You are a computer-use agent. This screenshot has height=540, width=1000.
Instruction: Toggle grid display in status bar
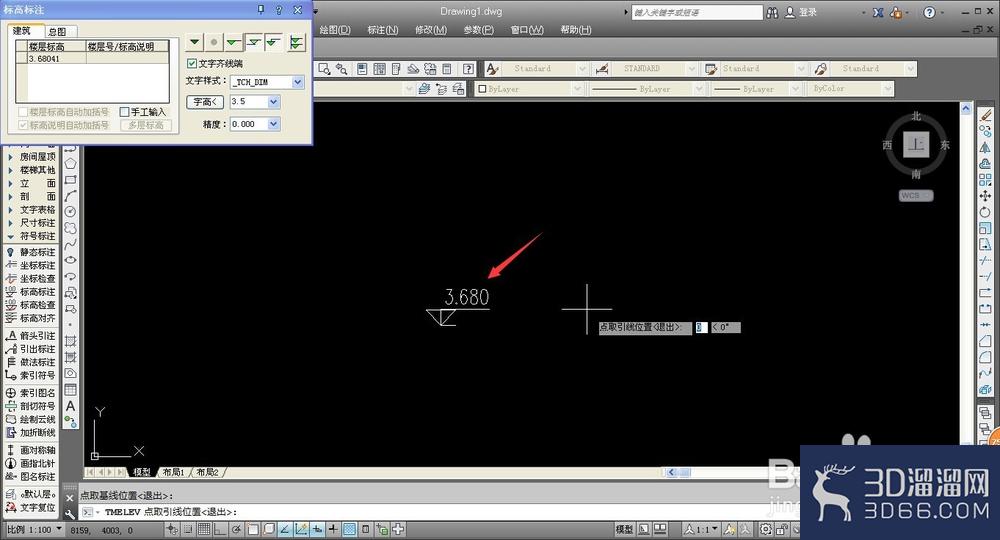point(203,529)
